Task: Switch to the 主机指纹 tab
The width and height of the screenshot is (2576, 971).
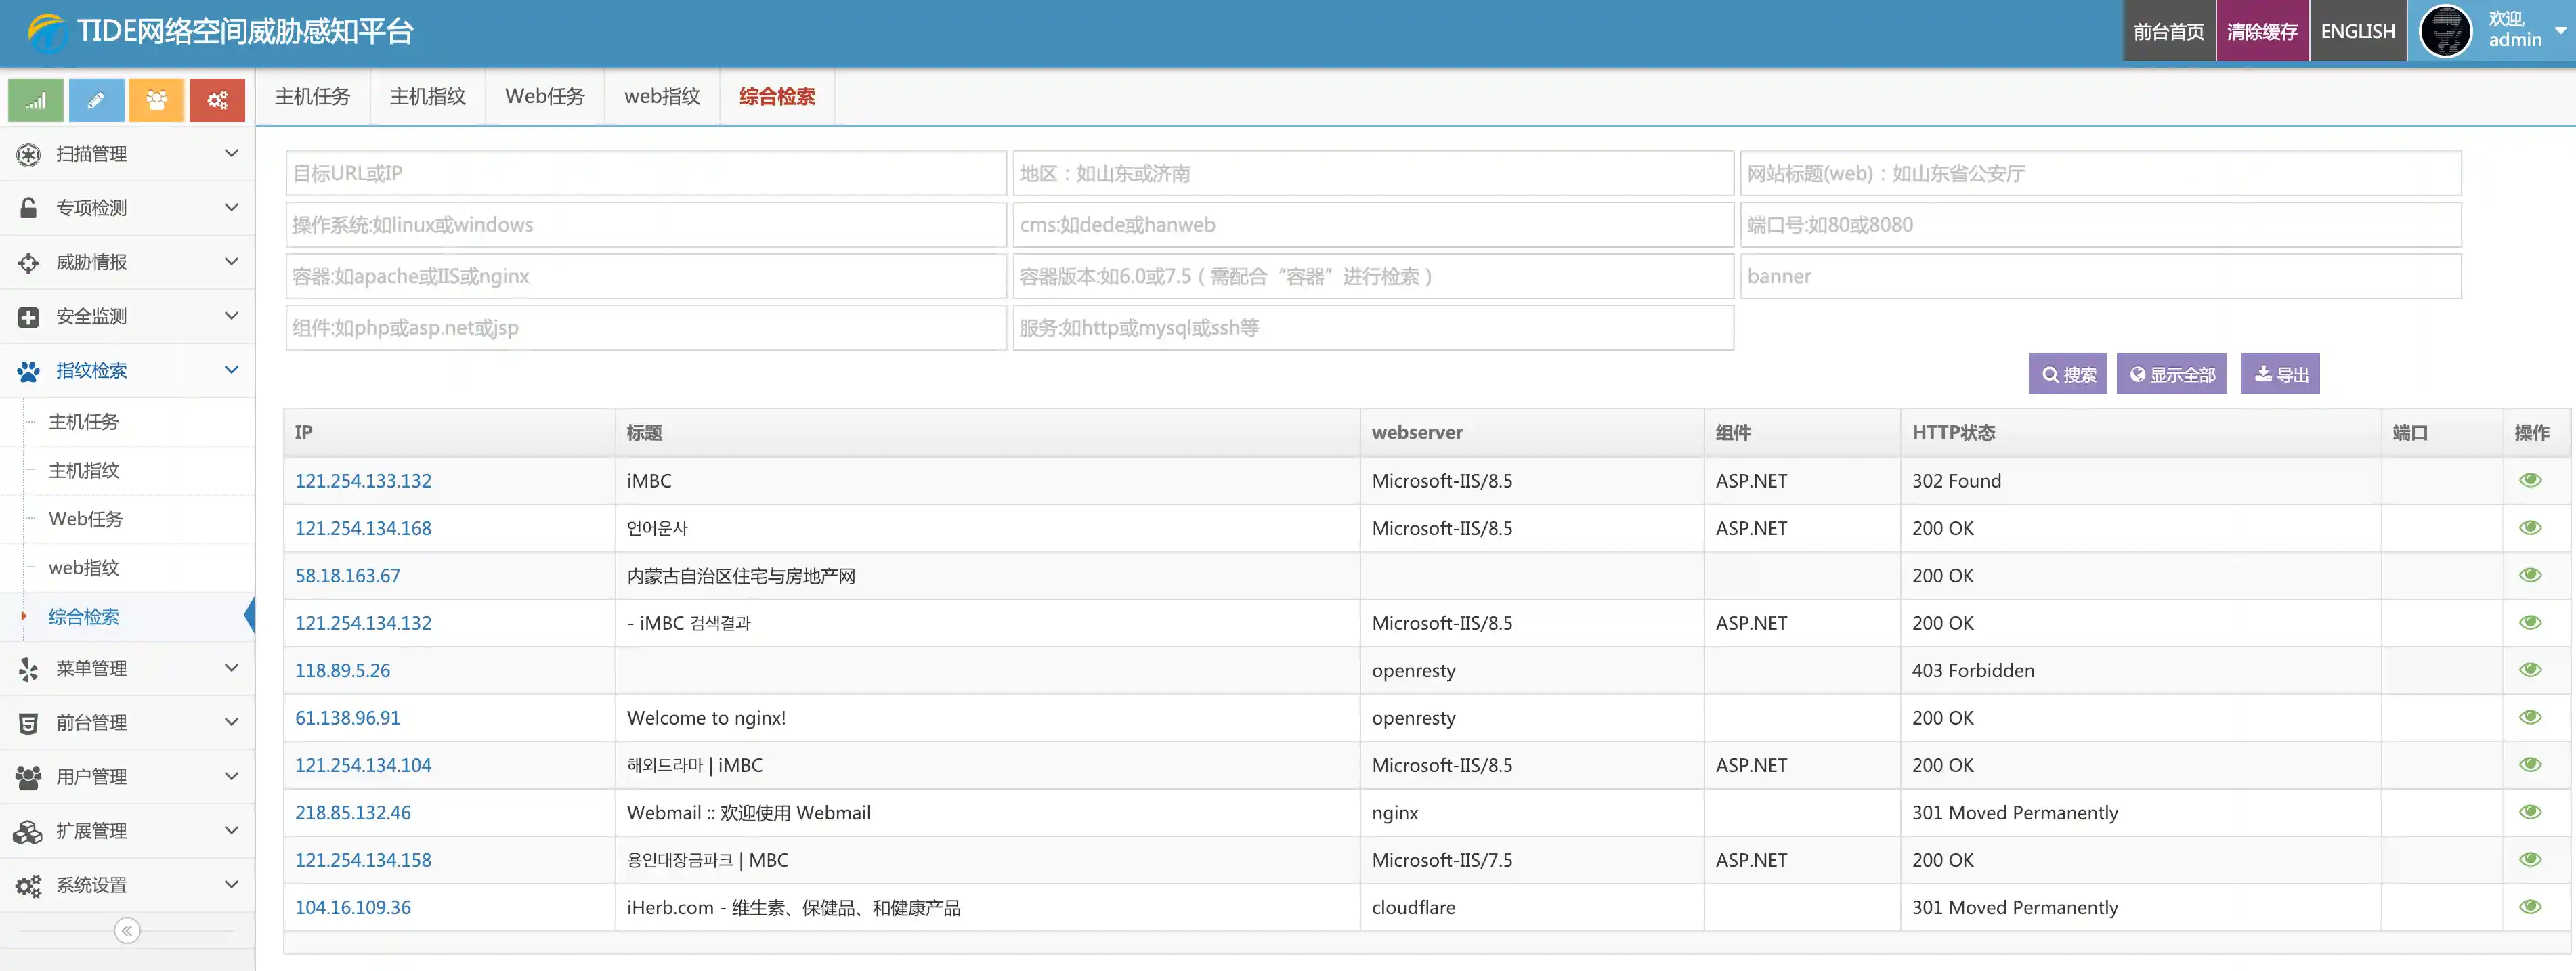Action: (x=427, y=96)
